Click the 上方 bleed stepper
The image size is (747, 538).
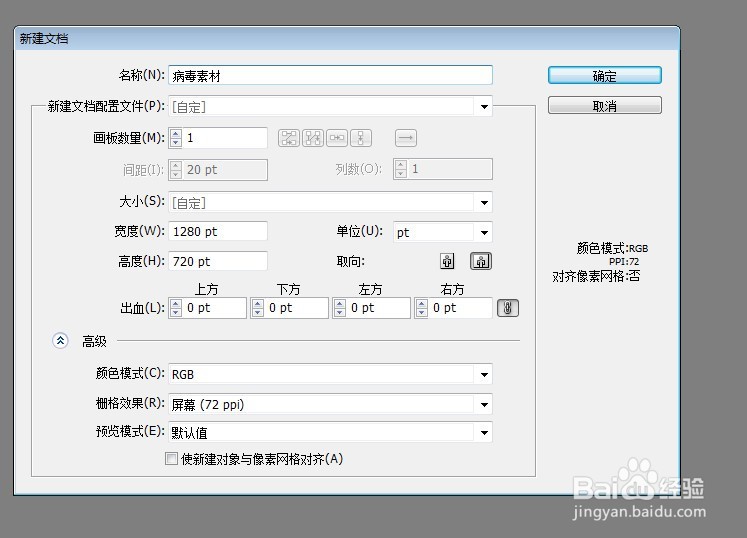[x=176, y=308]
